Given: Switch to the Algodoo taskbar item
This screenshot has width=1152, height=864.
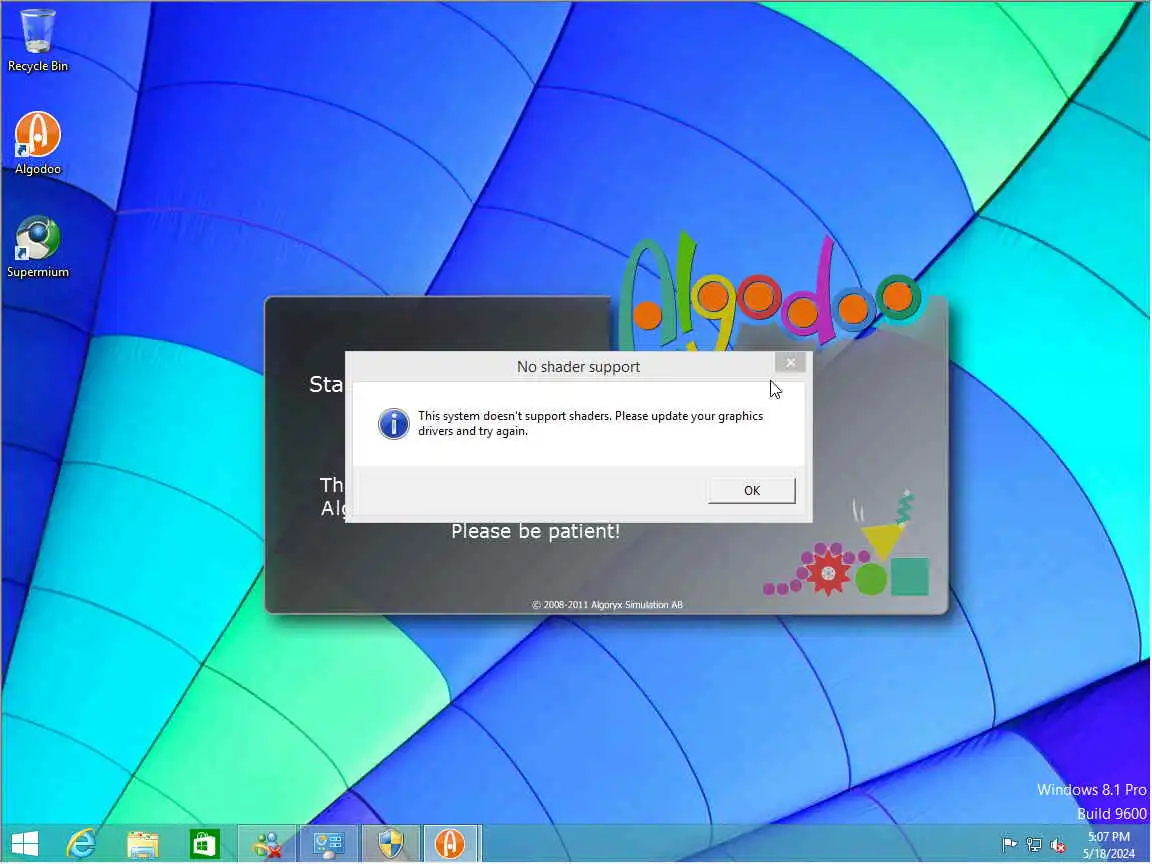Looking at the screenshot, I should (x=451, y=843).
